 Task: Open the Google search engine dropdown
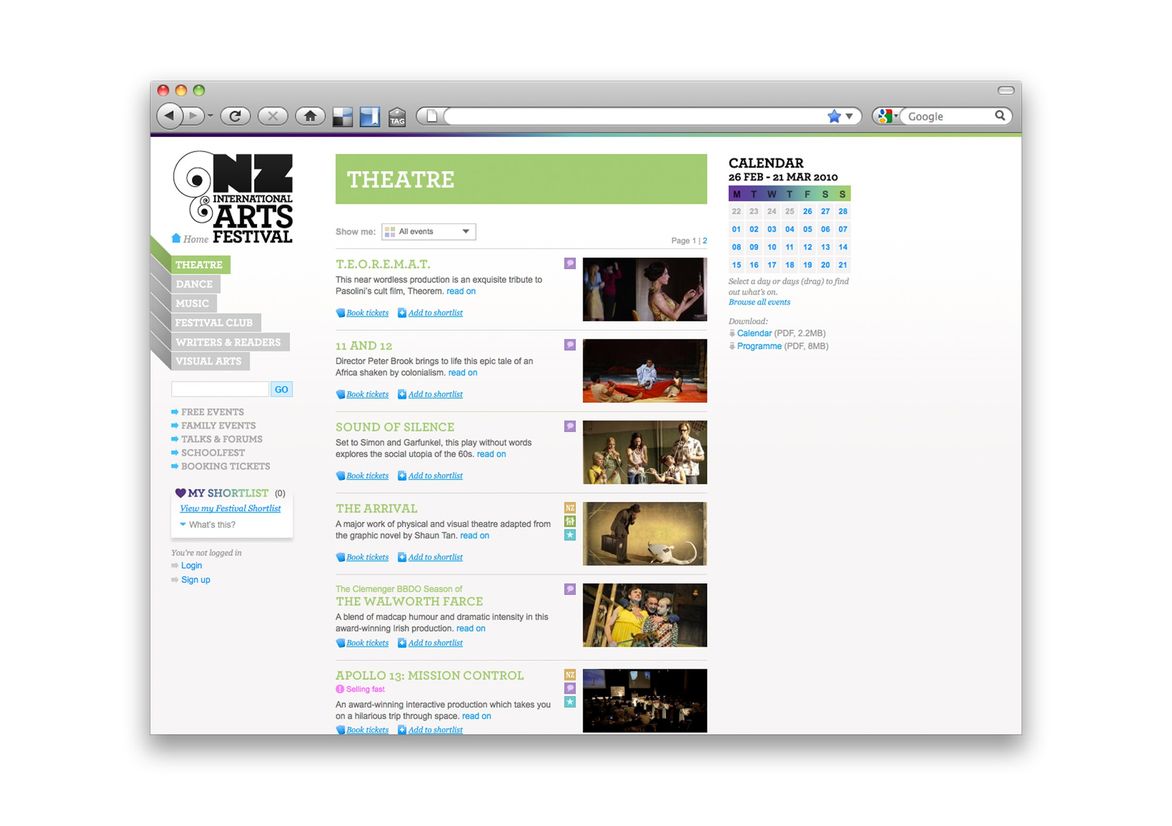[x=885, y=116]
